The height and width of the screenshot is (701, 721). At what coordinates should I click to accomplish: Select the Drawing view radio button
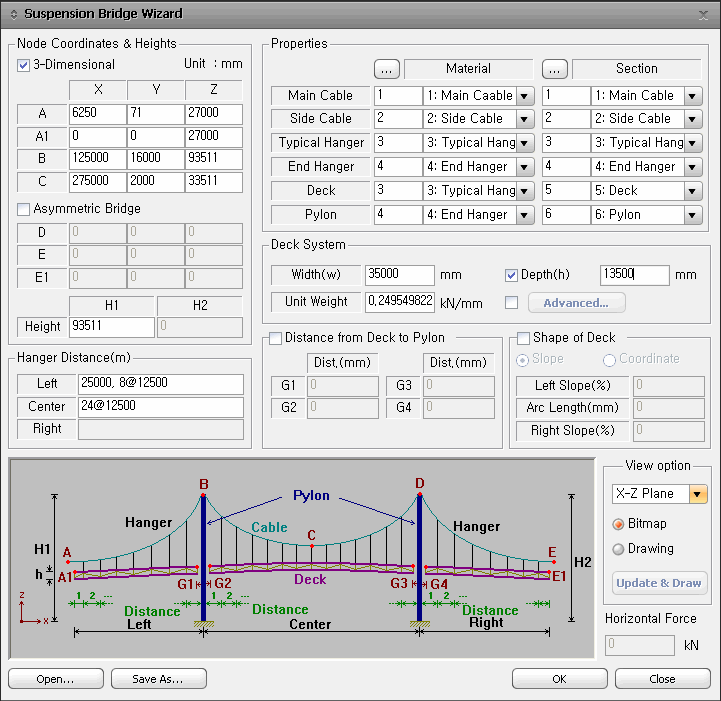tap(618, 549)
